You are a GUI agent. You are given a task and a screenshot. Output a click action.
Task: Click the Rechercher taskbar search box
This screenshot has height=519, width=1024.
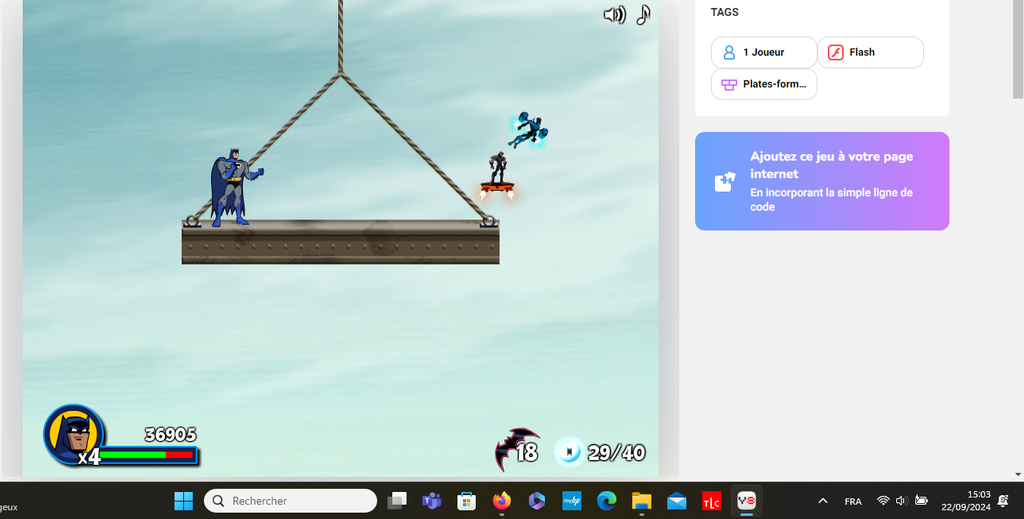pyautogui.click(x=290, y=500)
